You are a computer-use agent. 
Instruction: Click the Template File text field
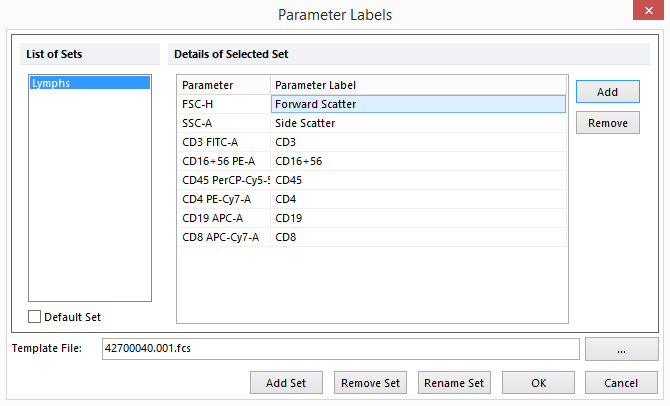338,349
